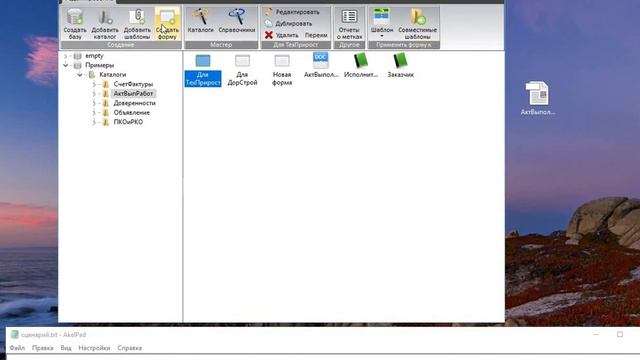640x360 pixels.
Task: Open Файл menu in AkelPad
Action: [x=17, y=348]
